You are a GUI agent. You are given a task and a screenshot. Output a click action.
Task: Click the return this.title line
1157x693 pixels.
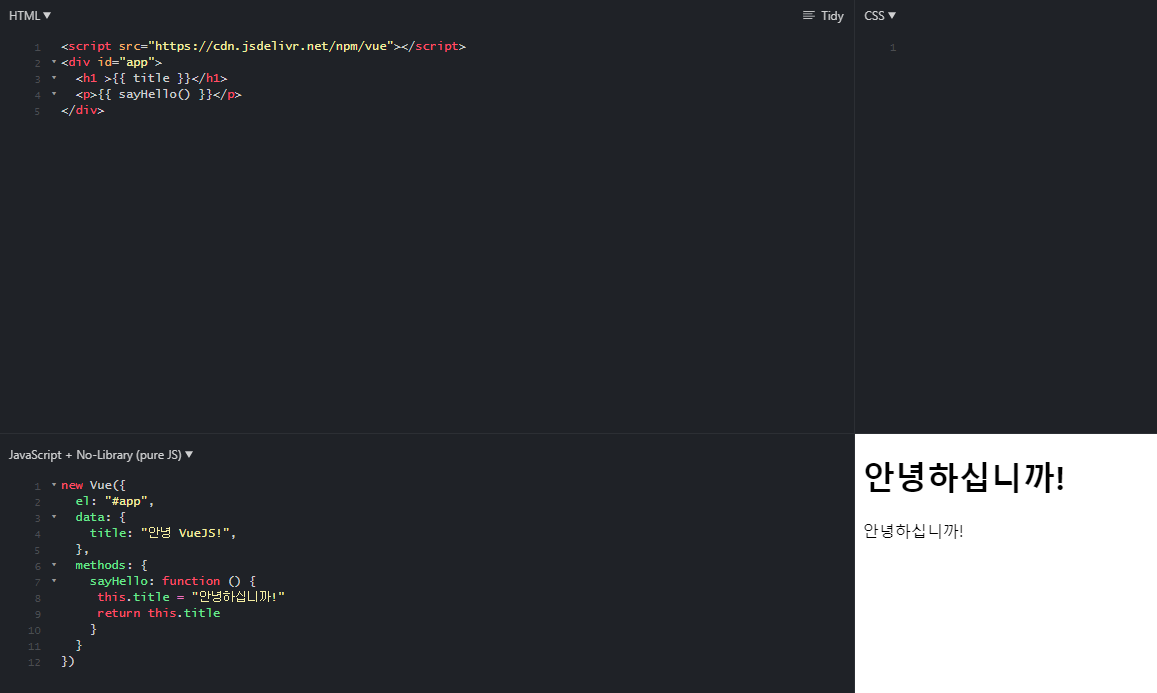159,613
